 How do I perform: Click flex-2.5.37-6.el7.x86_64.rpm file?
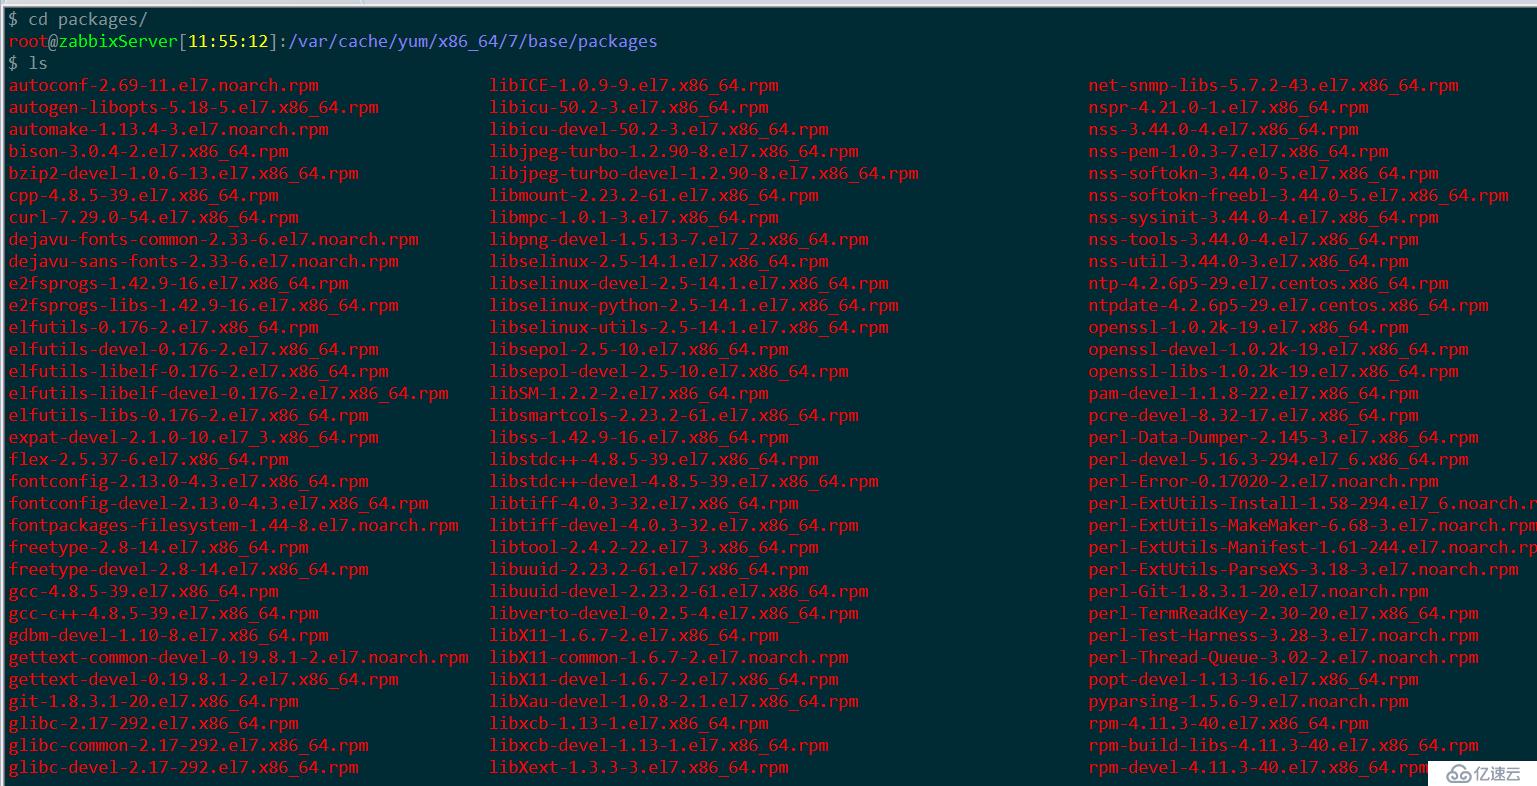point(149,460)
